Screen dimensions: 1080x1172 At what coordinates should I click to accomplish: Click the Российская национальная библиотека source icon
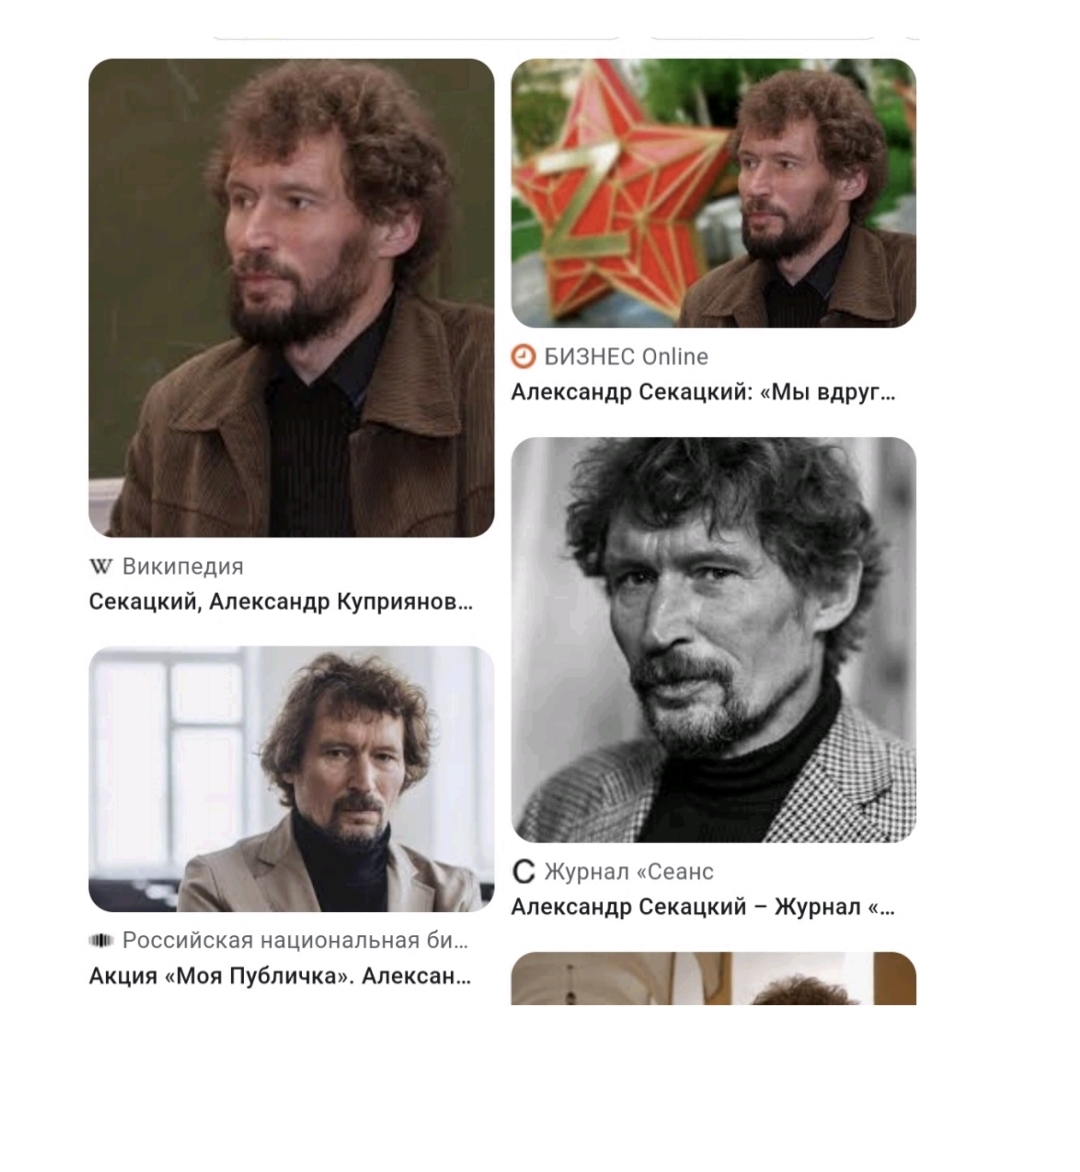pyautogui.click(x=101, y=940)
